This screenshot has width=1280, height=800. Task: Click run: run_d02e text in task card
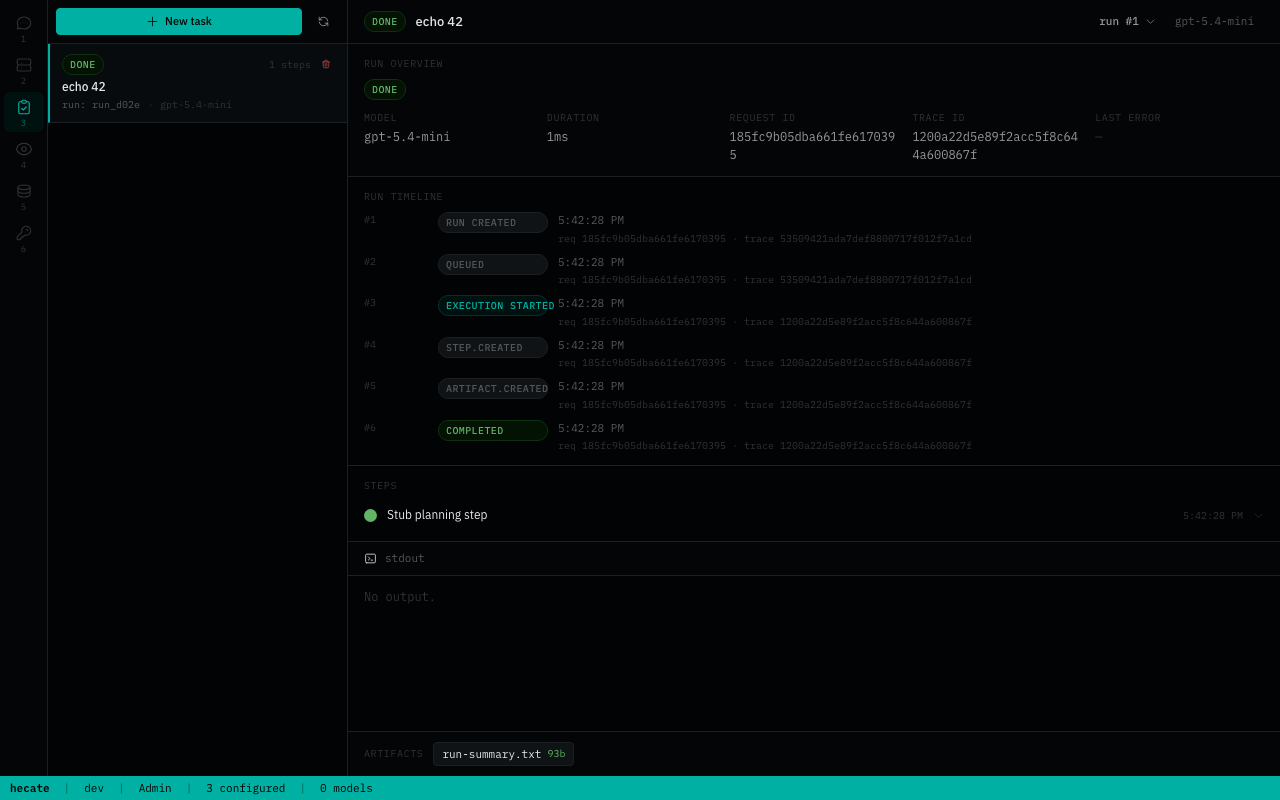click(101, 104)
